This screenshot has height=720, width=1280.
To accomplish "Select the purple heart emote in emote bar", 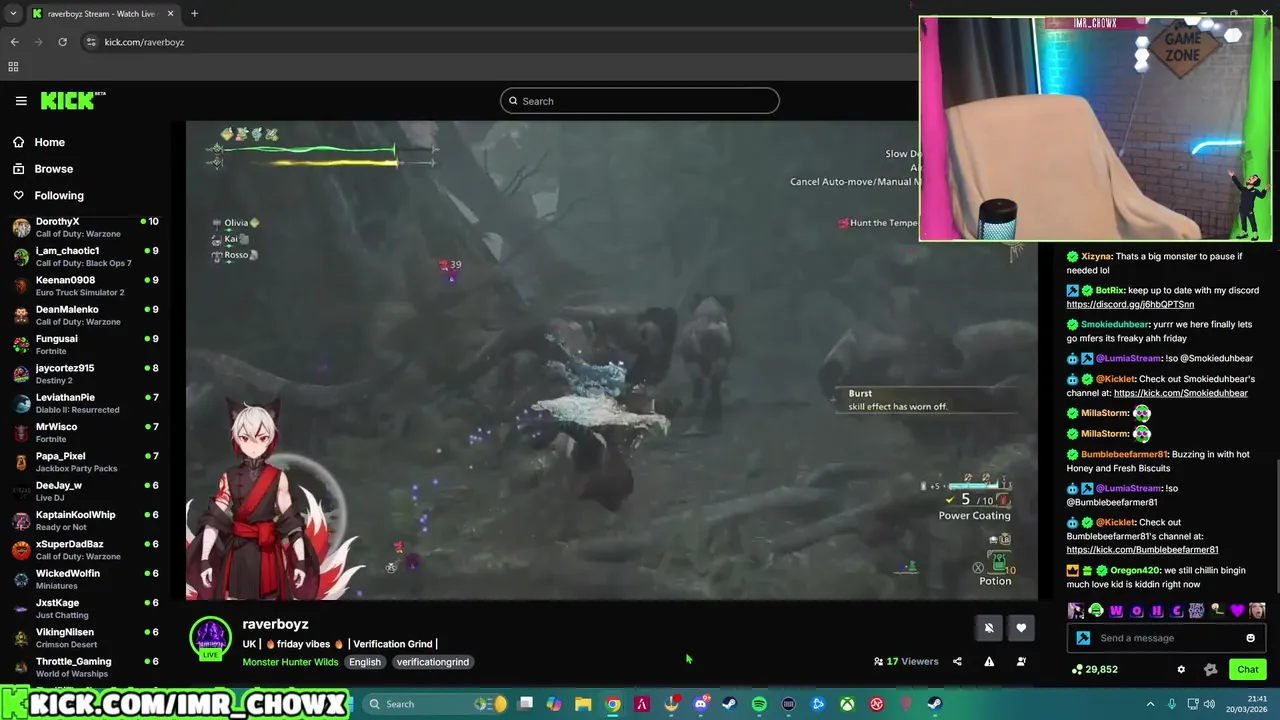I will point(1237,611).
